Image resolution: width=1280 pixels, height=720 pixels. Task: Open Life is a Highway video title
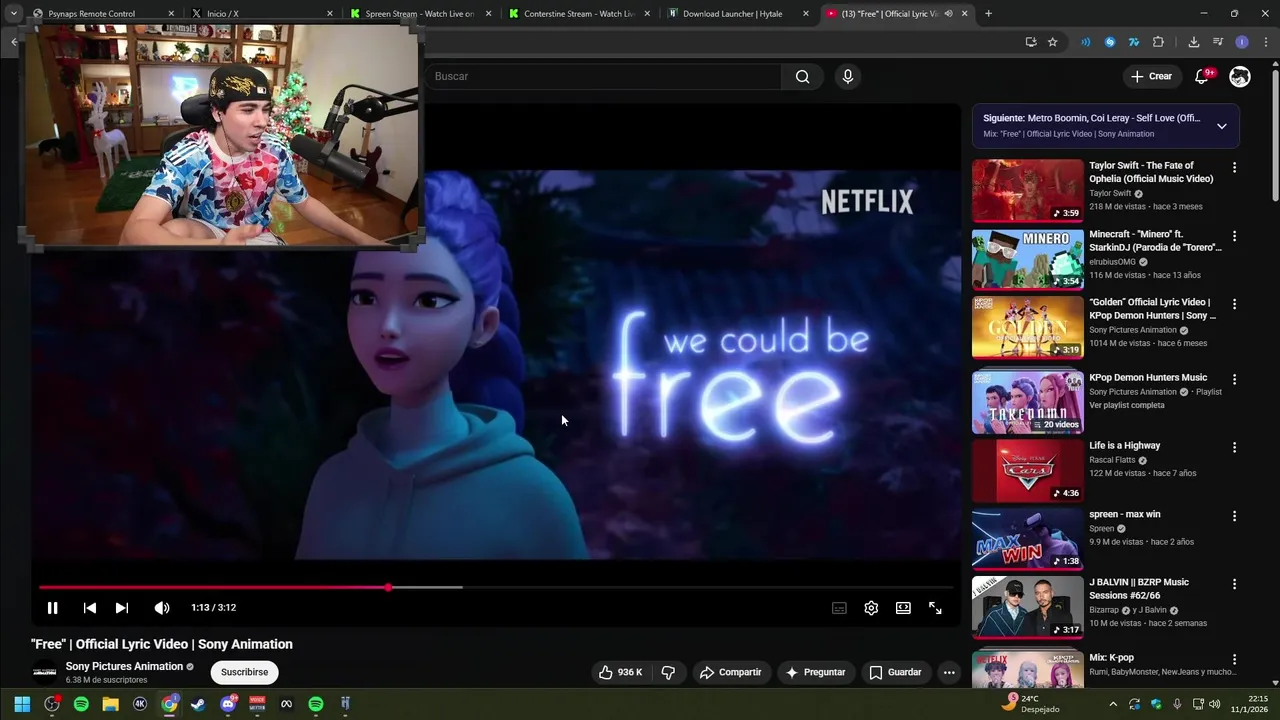(1124, 446)
